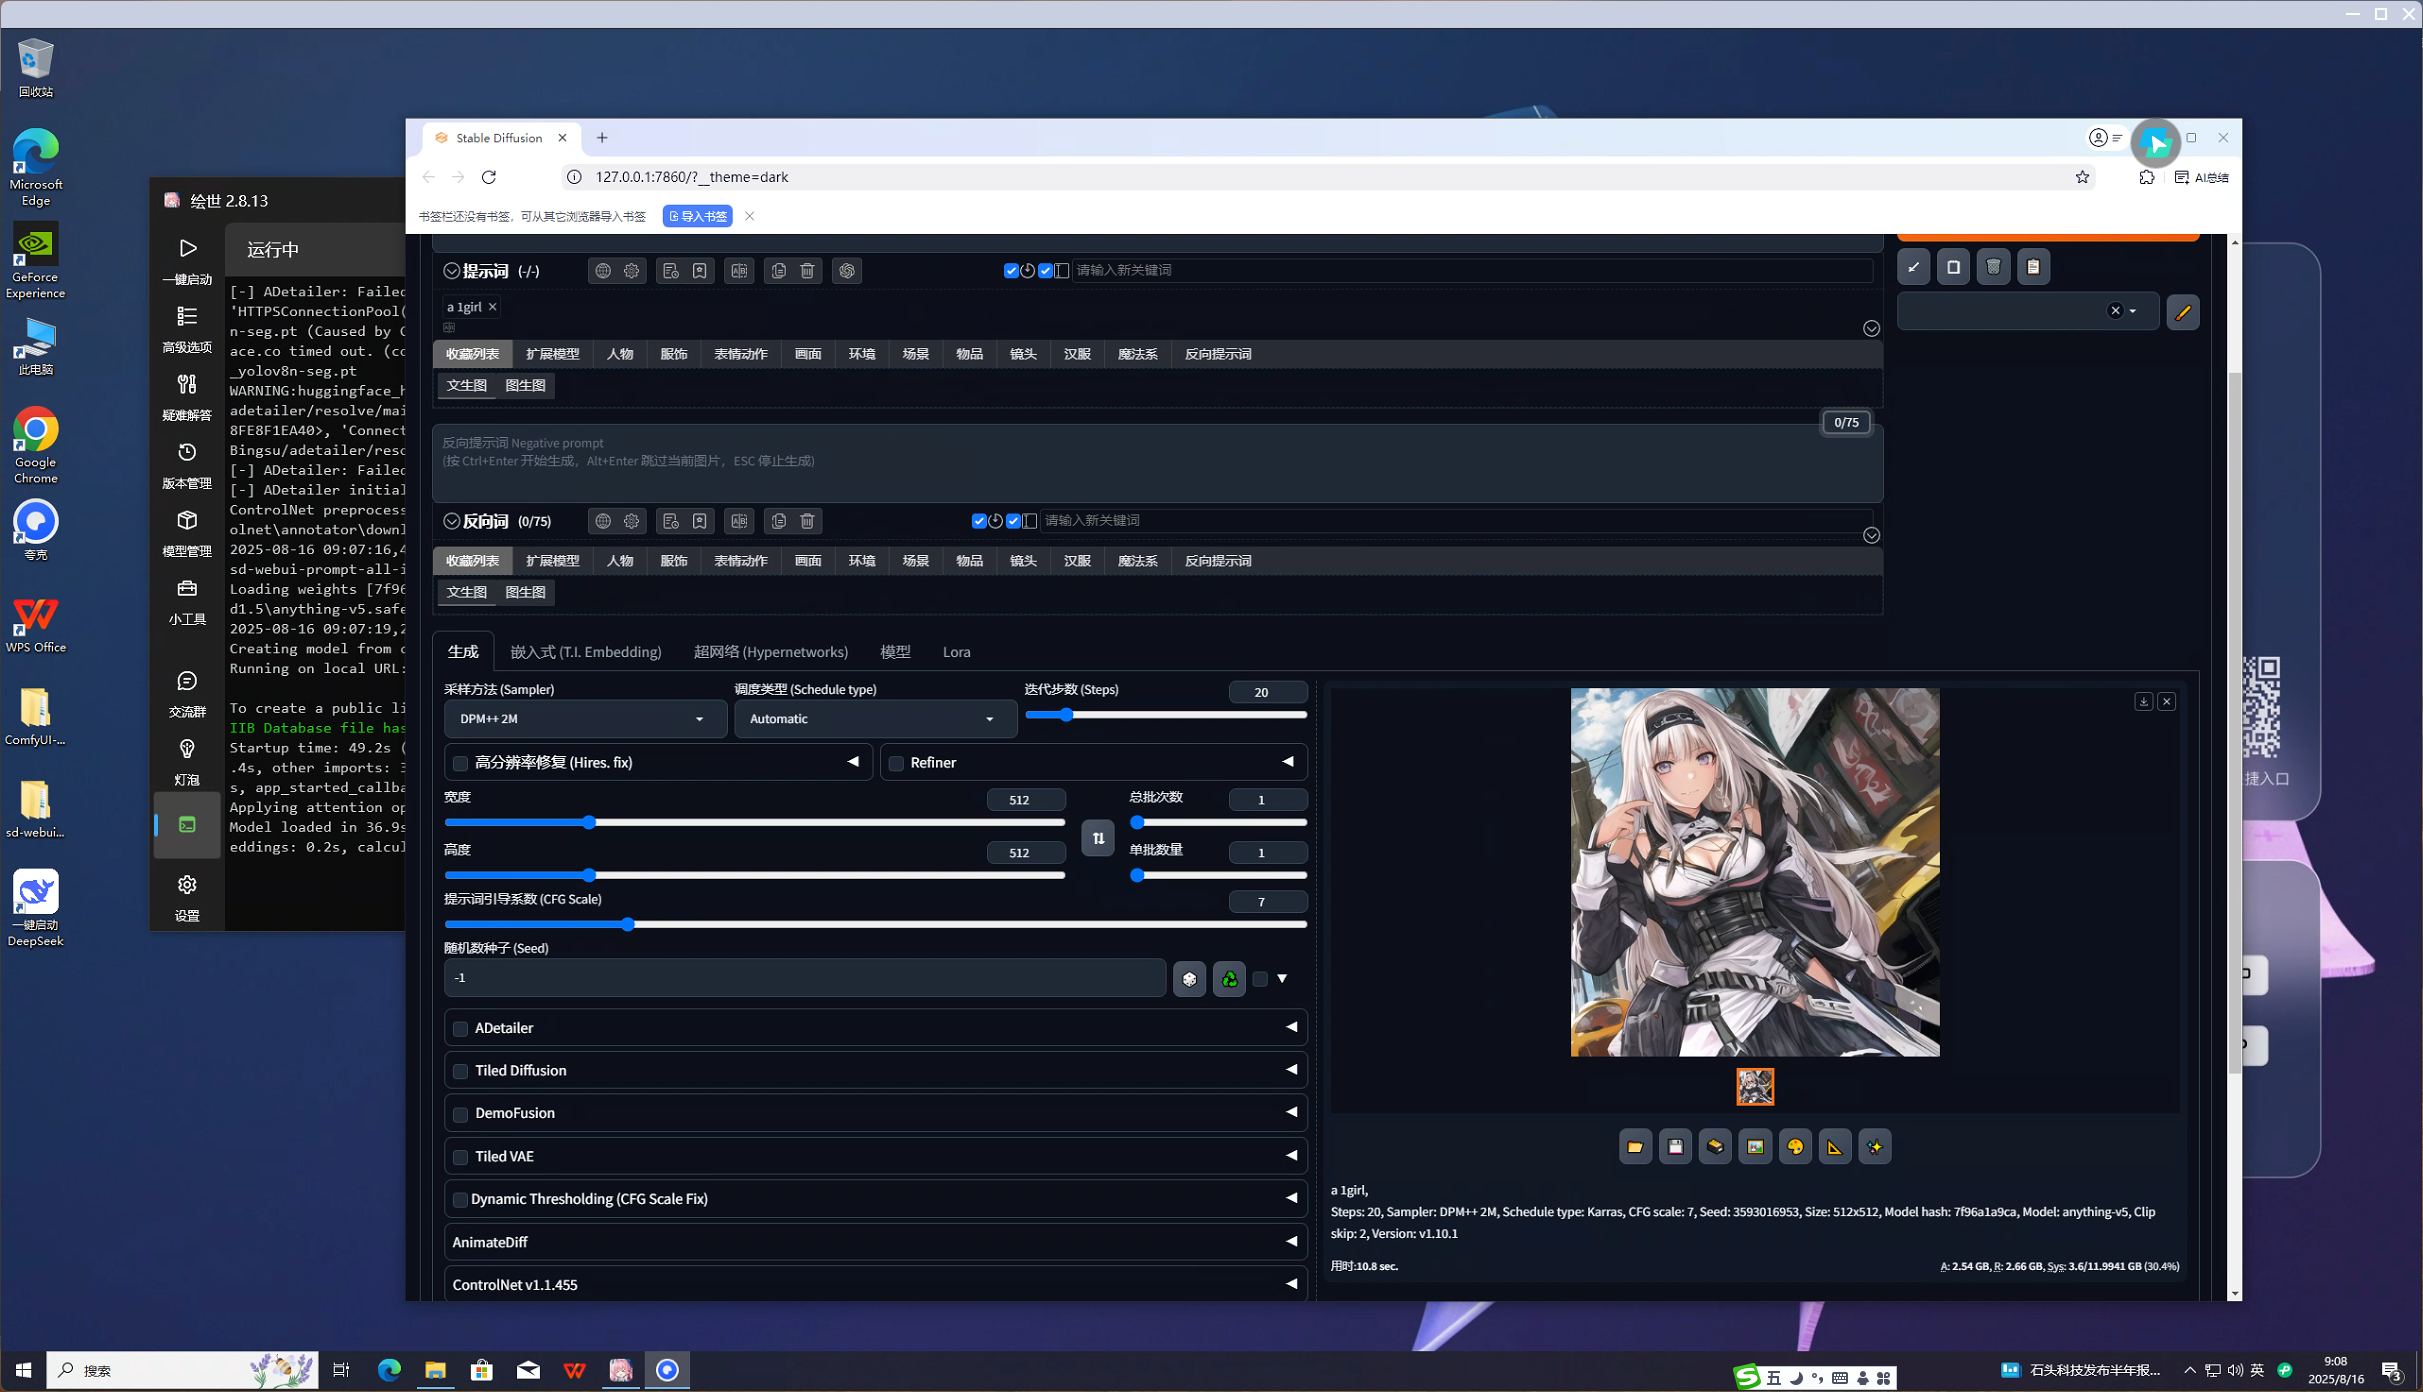This screenshot has width=2423, height=1392.
Task: Reload the Stable Diffusion page
Action: coord(489,177)
